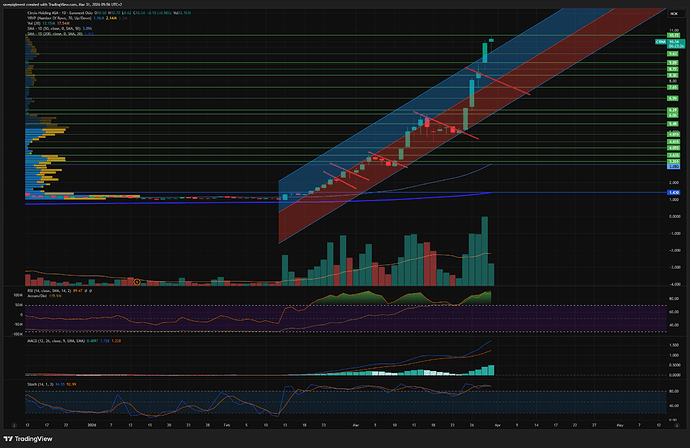
Task: Click the Apr label on the time axis
Action: point(498,425)
